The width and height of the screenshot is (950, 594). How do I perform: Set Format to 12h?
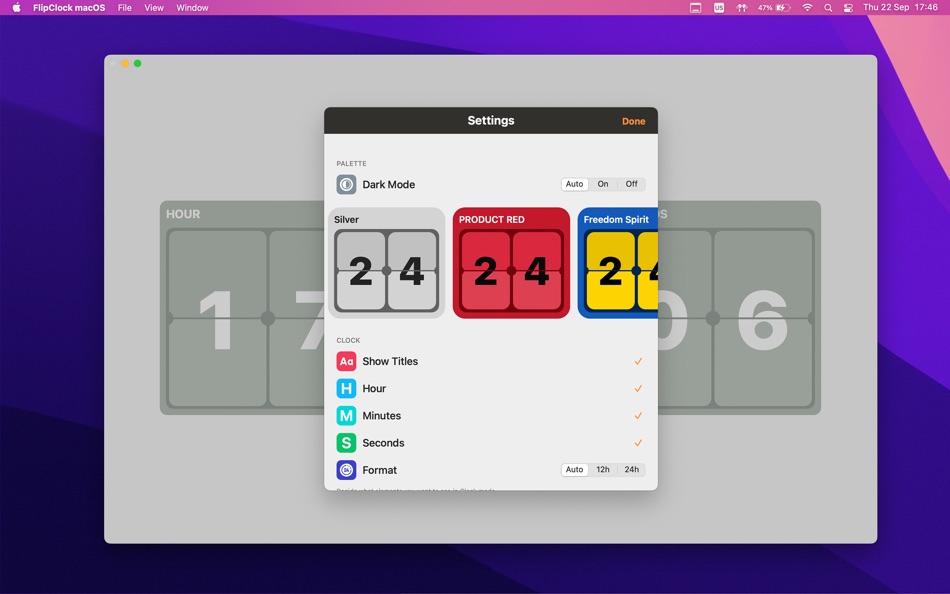click(x=603, y=470)
